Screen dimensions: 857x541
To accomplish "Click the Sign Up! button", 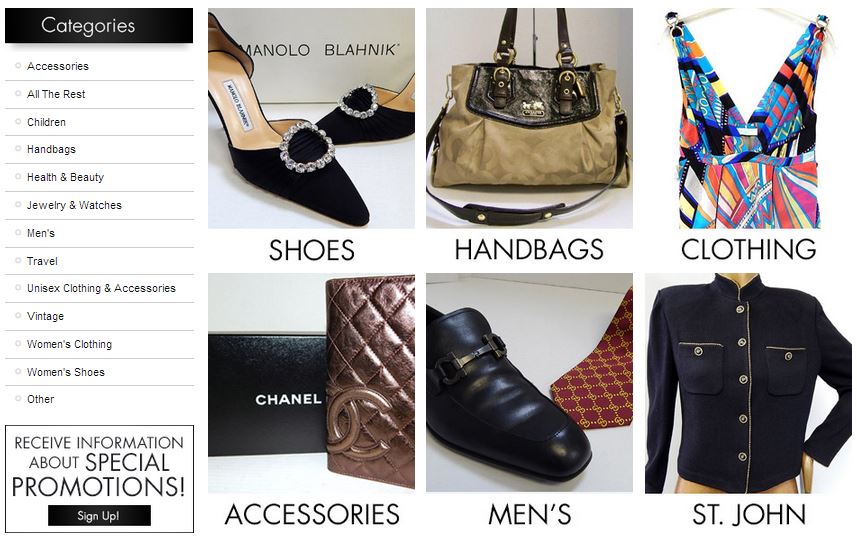I will [x=99, y=515].
